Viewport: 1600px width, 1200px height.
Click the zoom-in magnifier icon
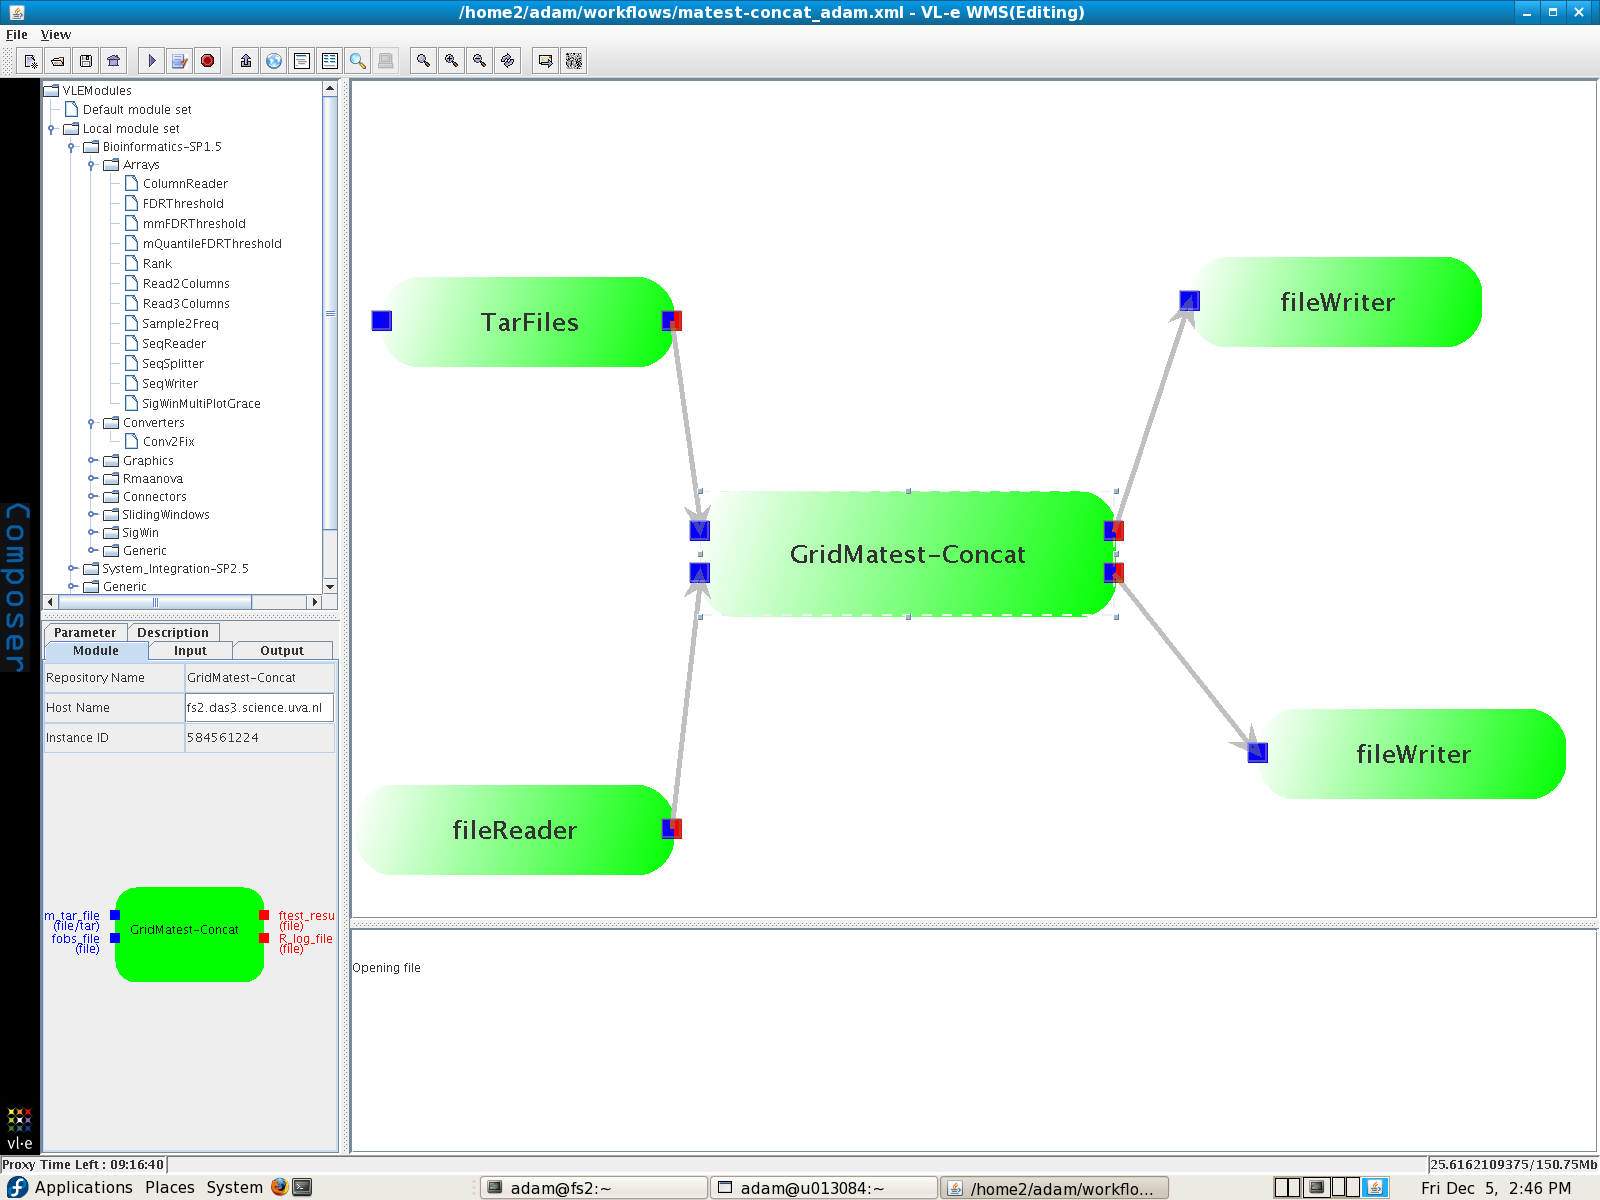[452, 61]
